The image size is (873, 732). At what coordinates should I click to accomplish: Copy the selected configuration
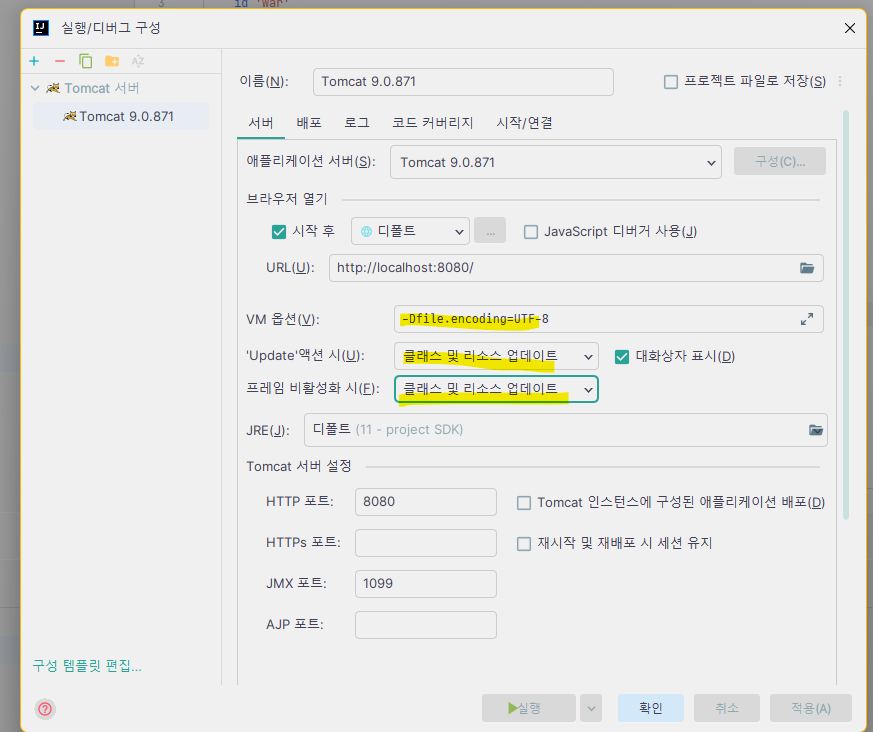click(85, 61)
